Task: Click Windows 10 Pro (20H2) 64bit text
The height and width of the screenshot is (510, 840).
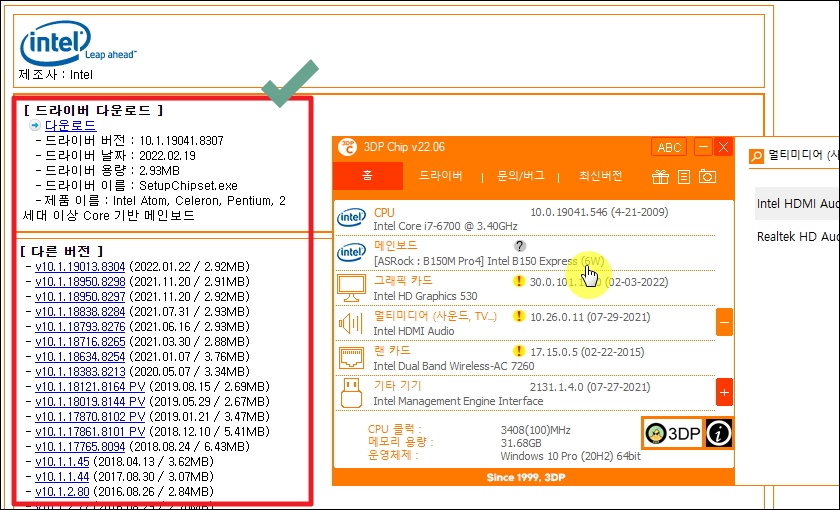Action: 570,456
